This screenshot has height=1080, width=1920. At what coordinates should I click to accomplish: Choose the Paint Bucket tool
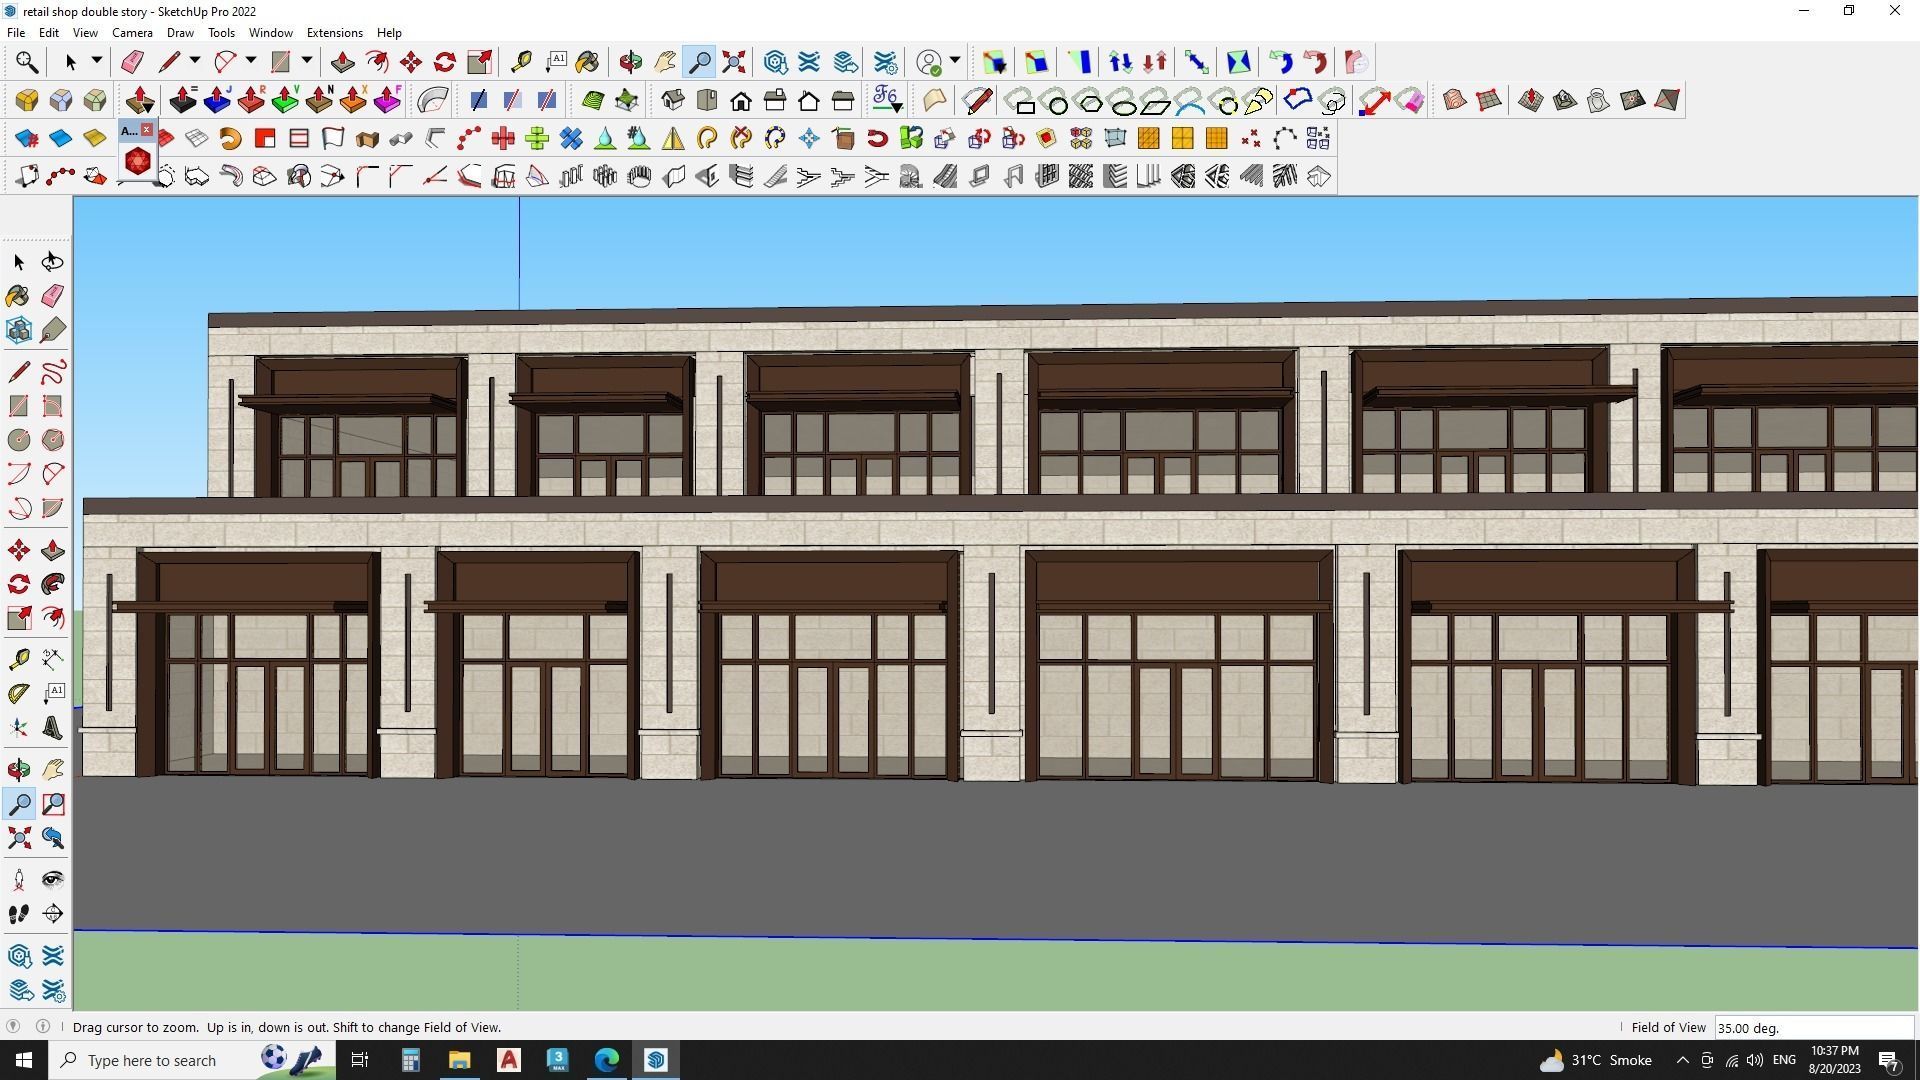(x=18, y=295)
